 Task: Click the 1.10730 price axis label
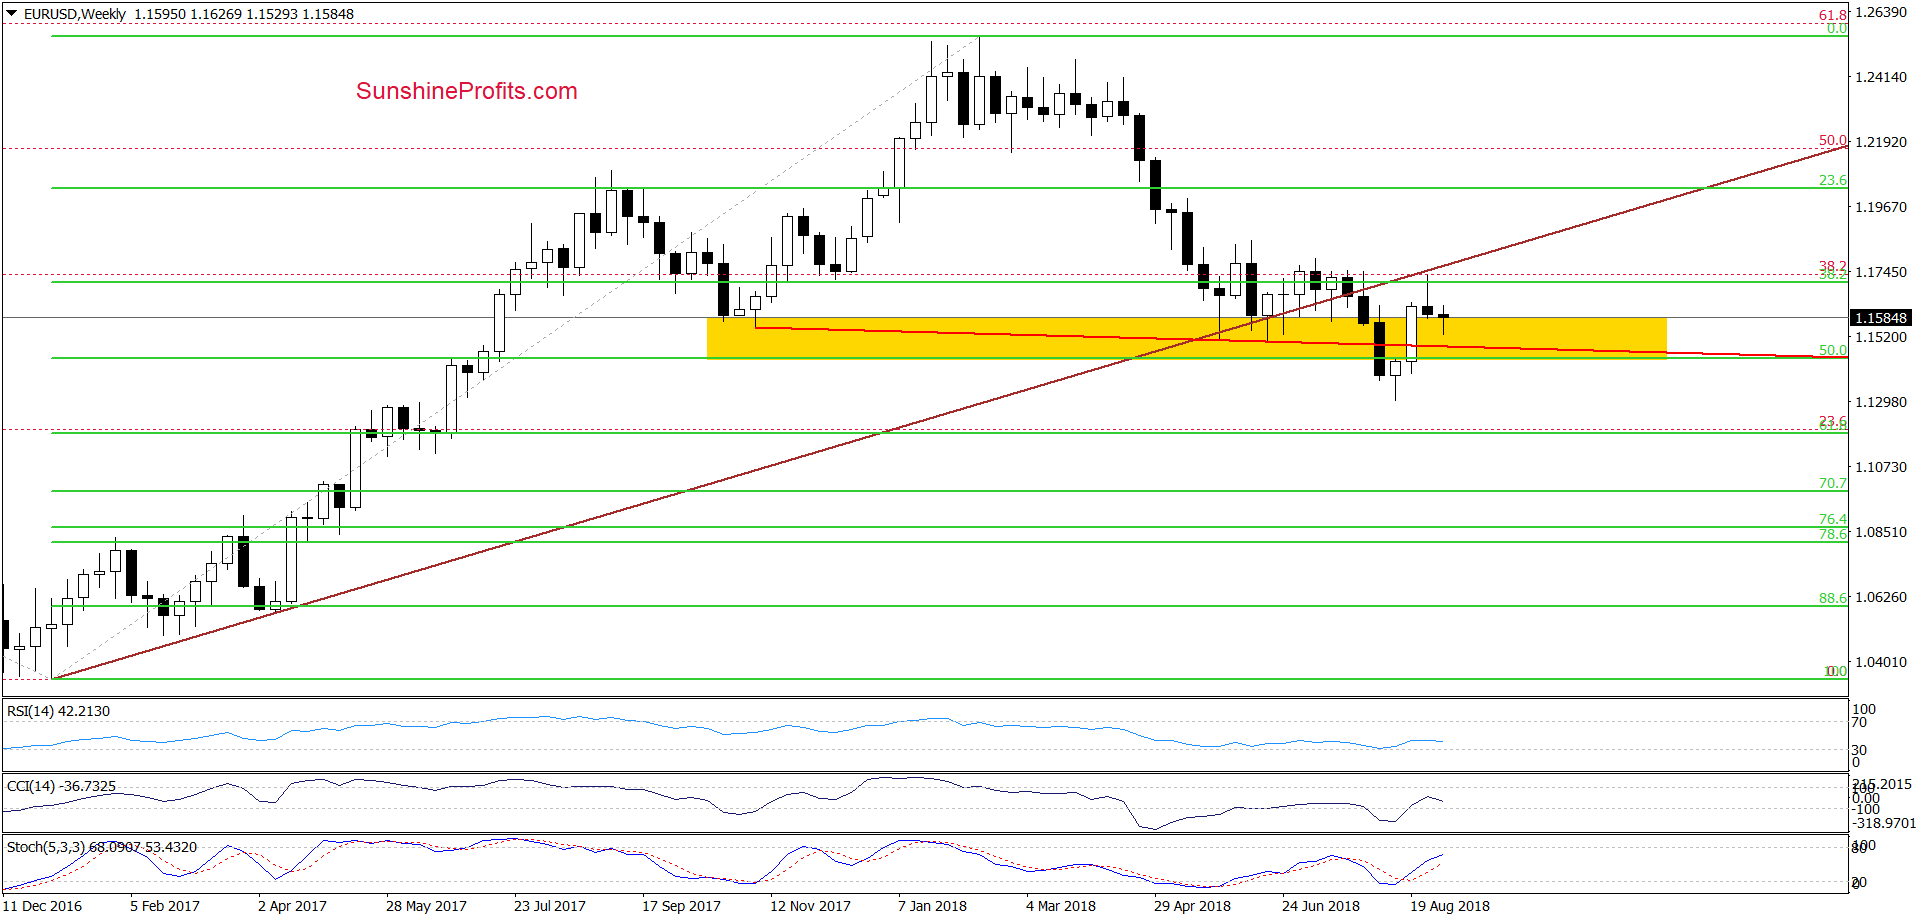(1881, 467)
